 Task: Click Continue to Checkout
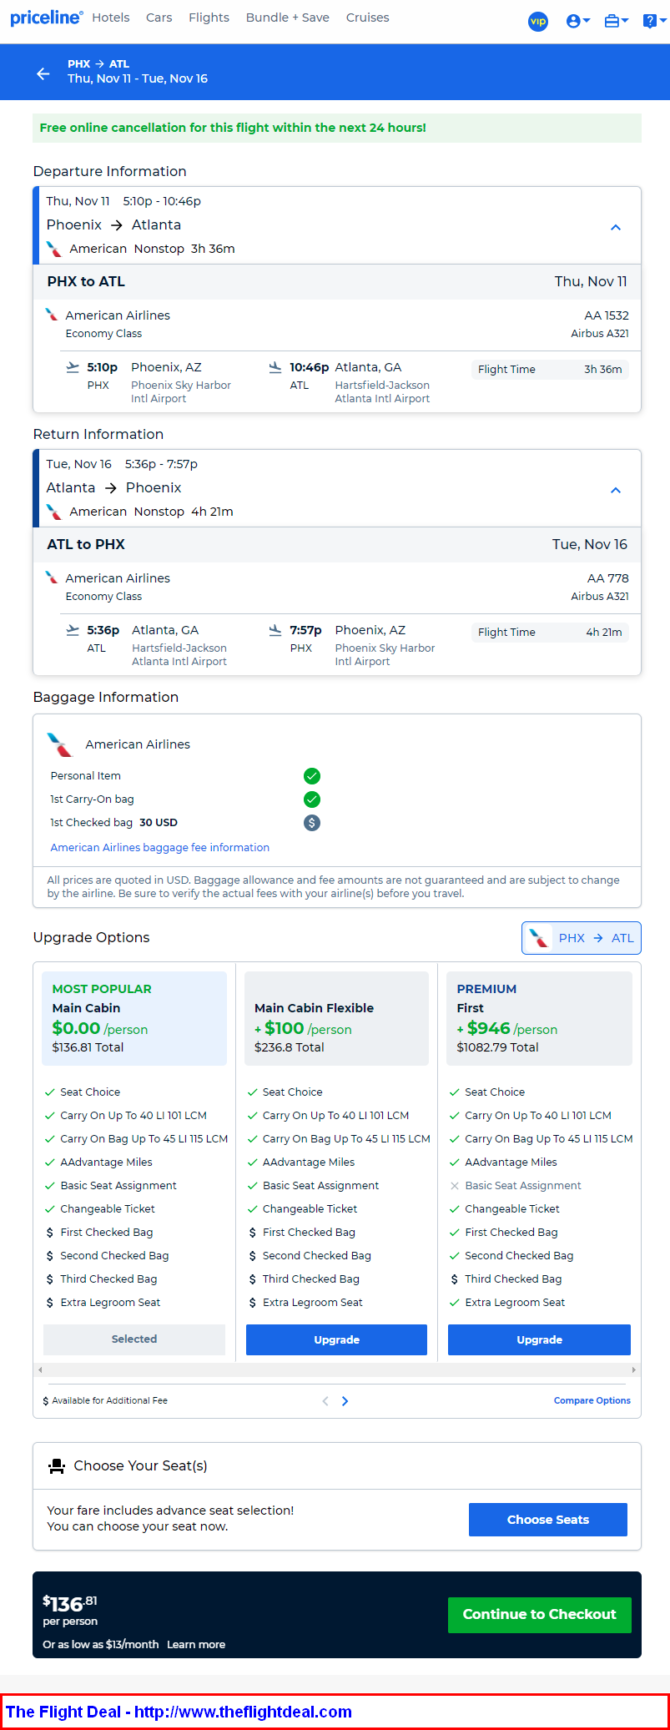539,1614
